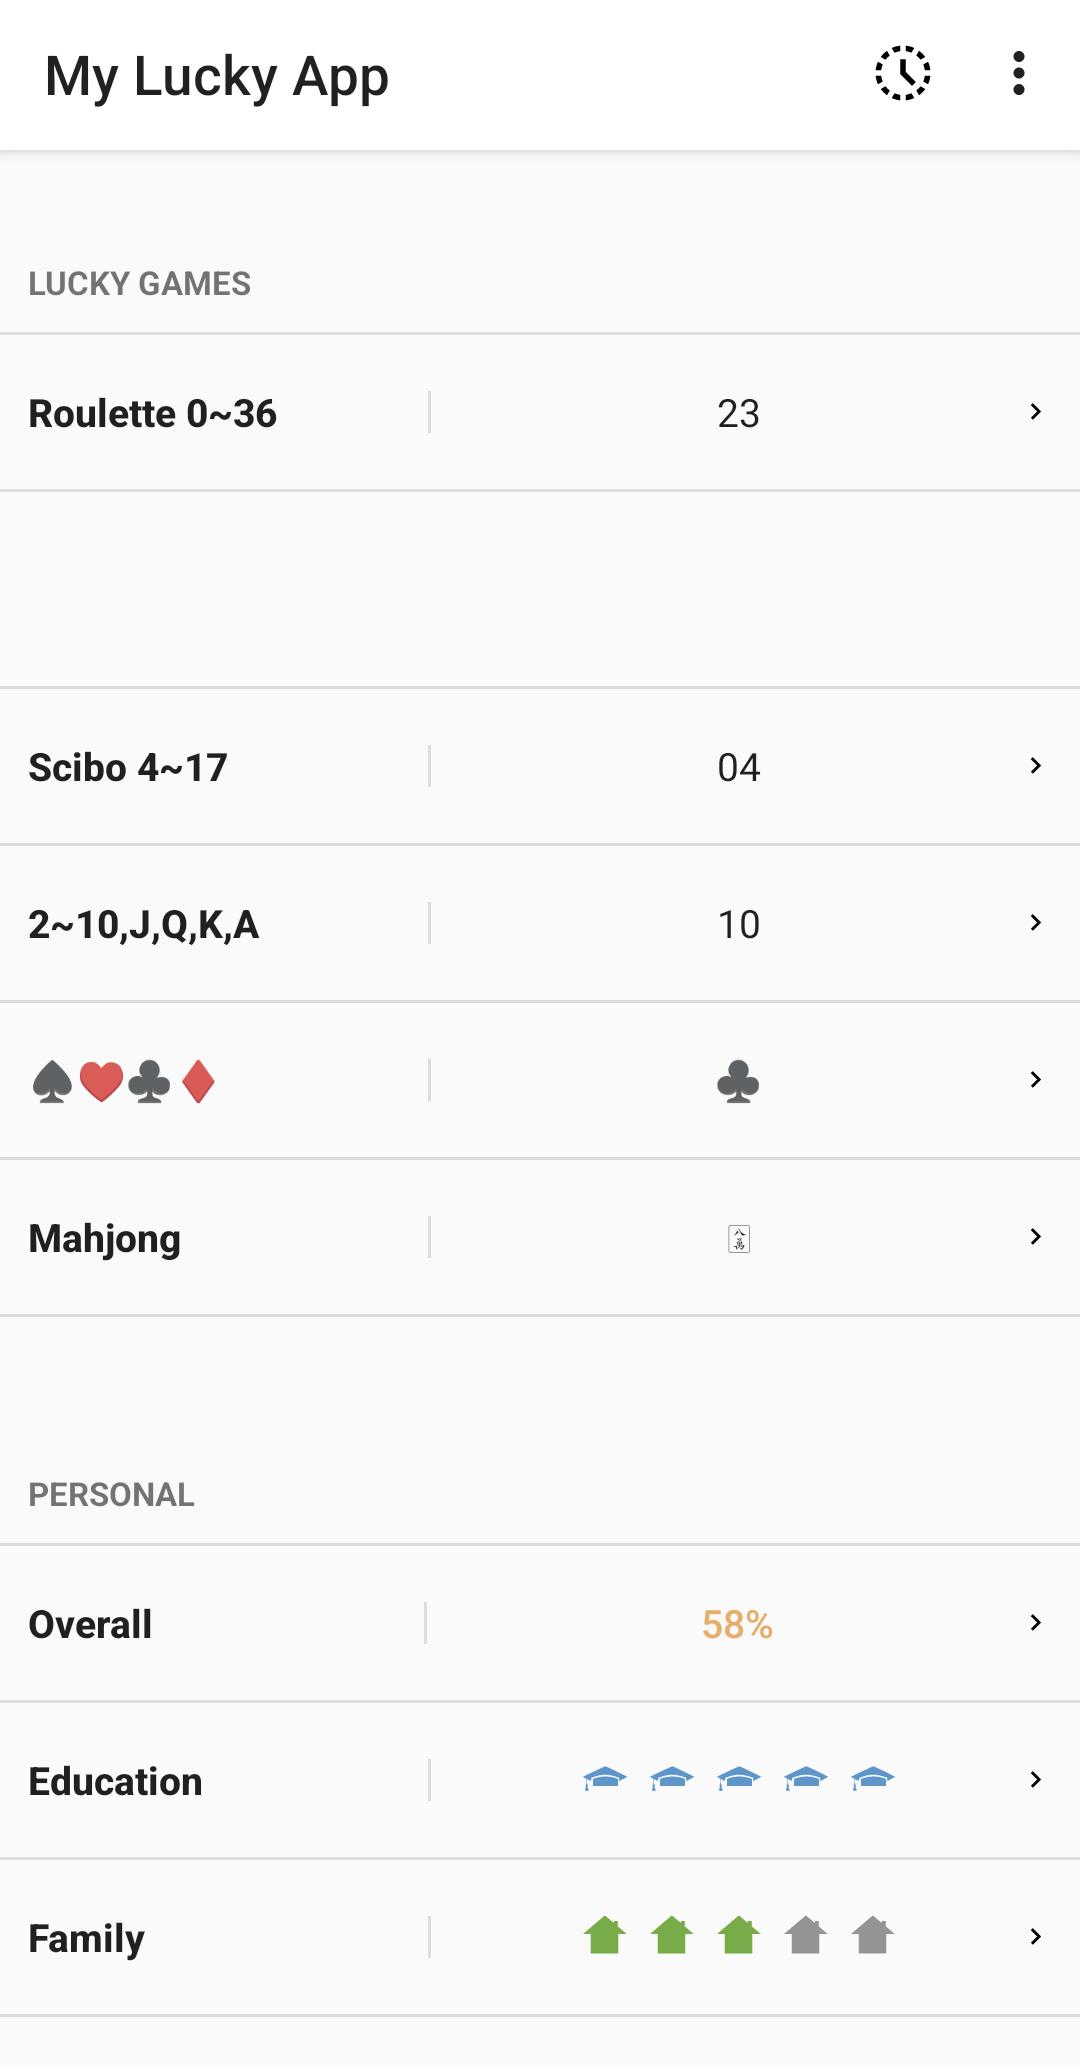Expand the Scibo 4~17 row chevron
1080x2067 pixels.
point(1036,765)
